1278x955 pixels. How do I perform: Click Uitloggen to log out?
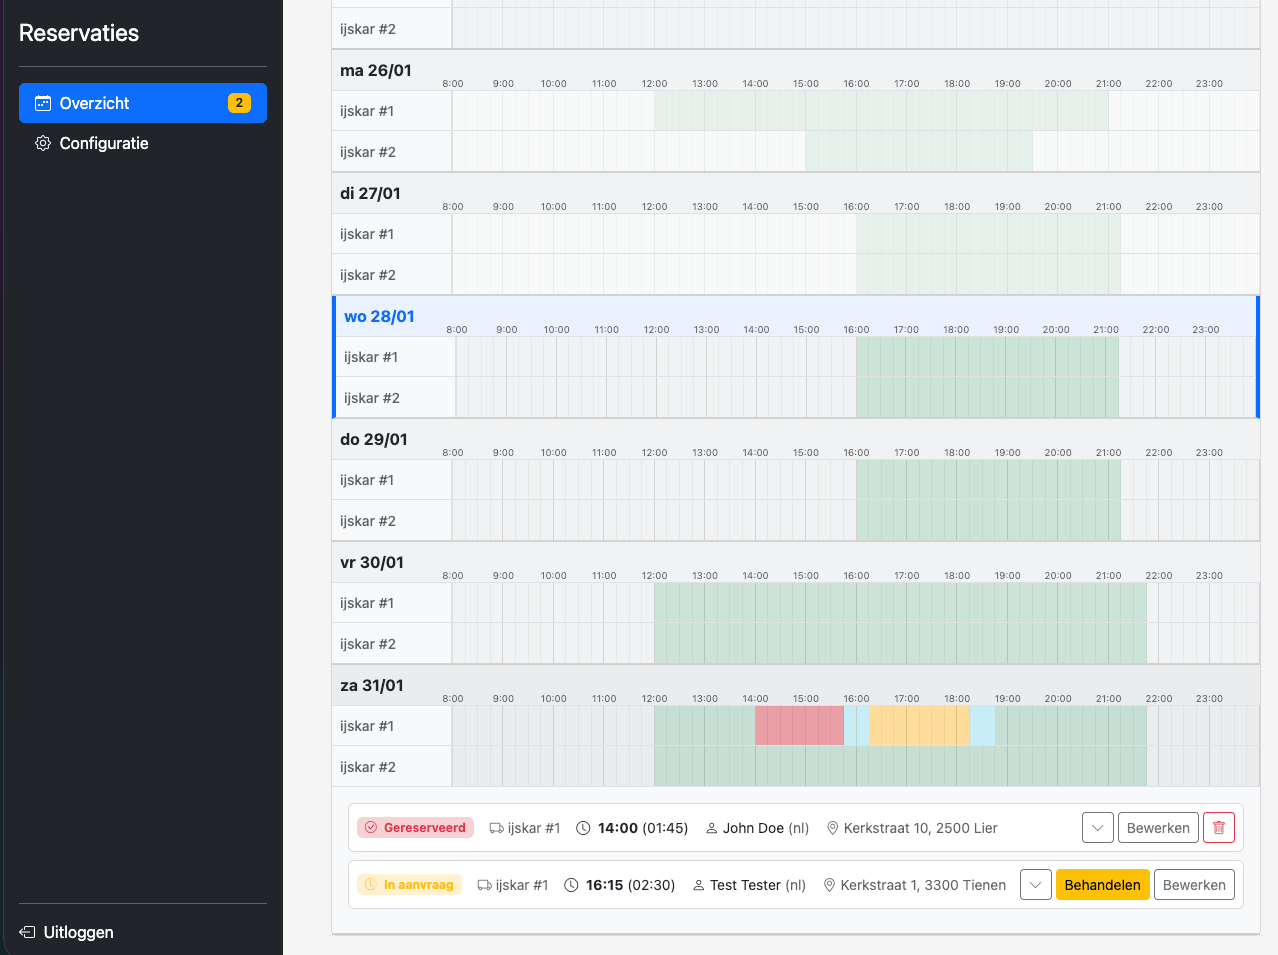(x=67, y=932)
